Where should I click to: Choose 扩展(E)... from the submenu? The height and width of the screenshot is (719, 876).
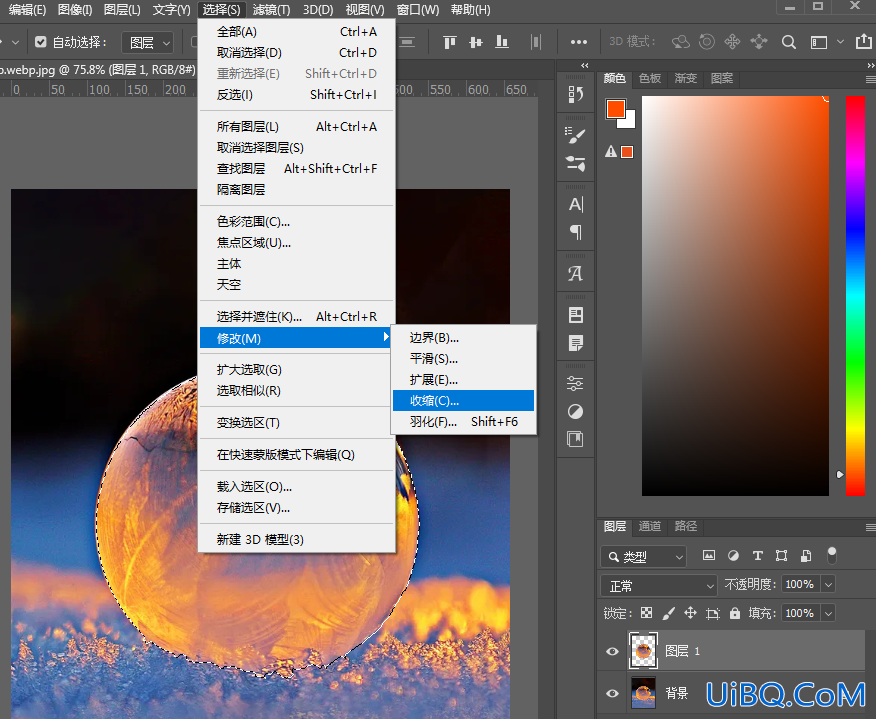click(463, 380)
